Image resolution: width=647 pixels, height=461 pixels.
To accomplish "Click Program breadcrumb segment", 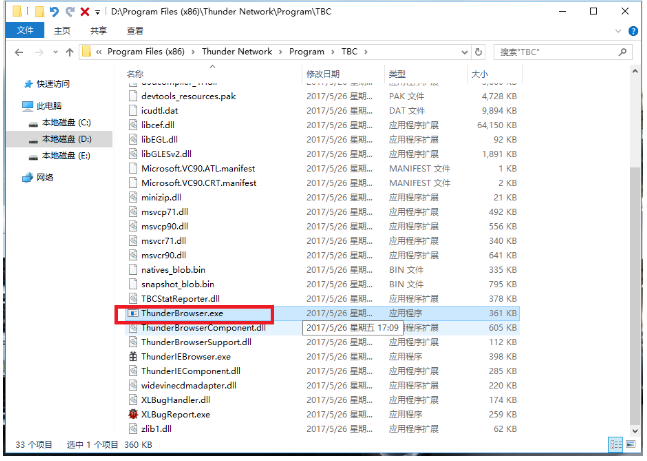I will (x=307, y=52).
